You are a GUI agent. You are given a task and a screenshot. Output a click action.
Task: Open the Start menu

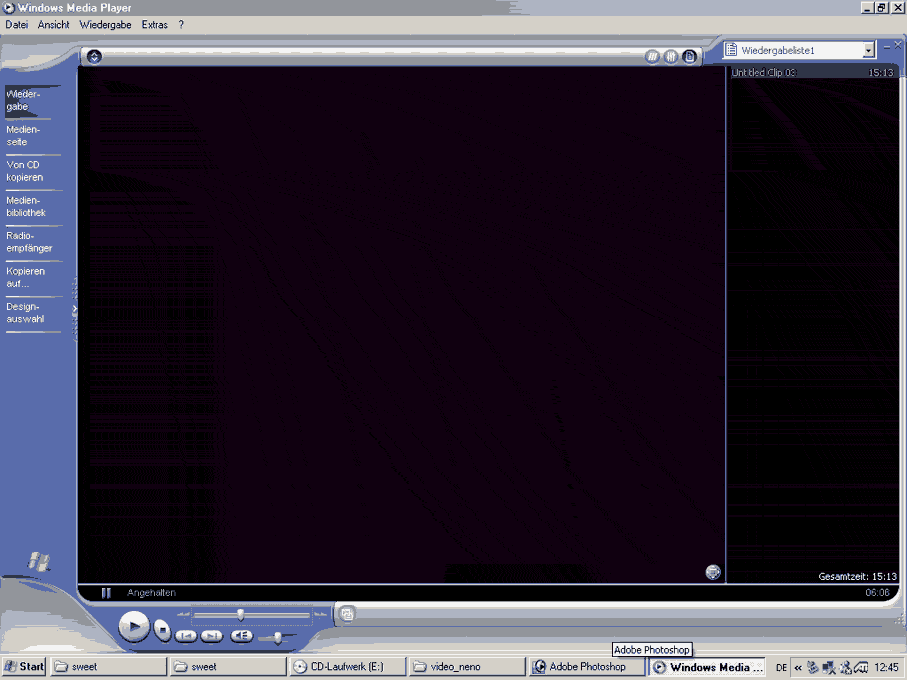24,667
